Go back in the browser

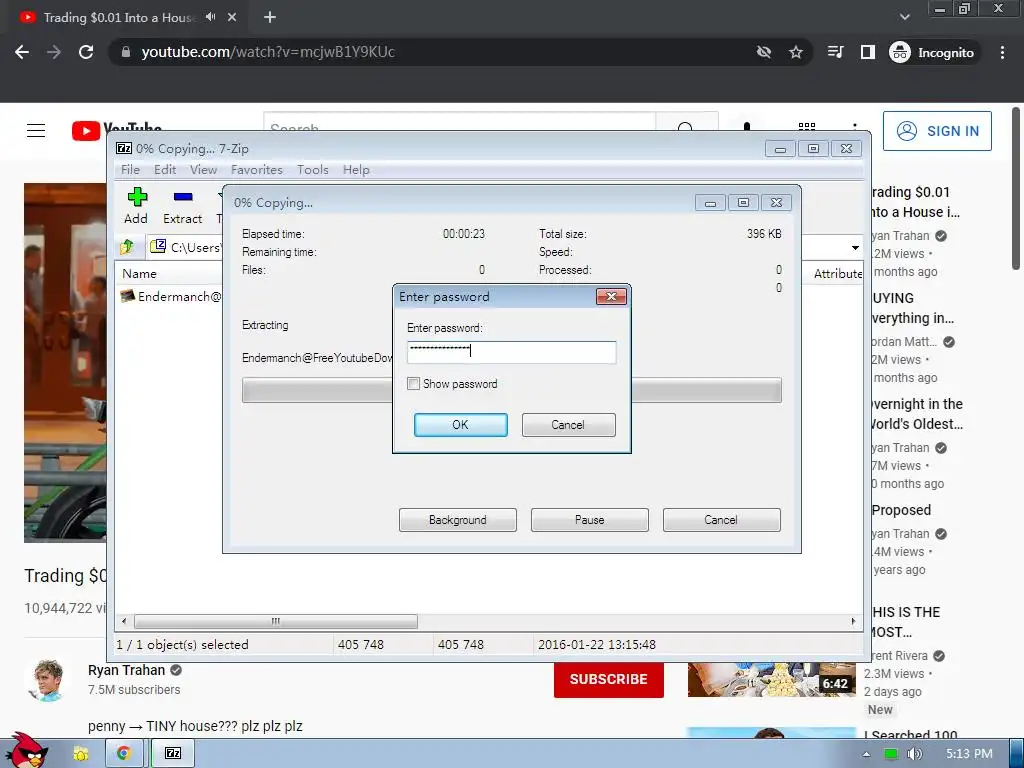pos(22,52)
